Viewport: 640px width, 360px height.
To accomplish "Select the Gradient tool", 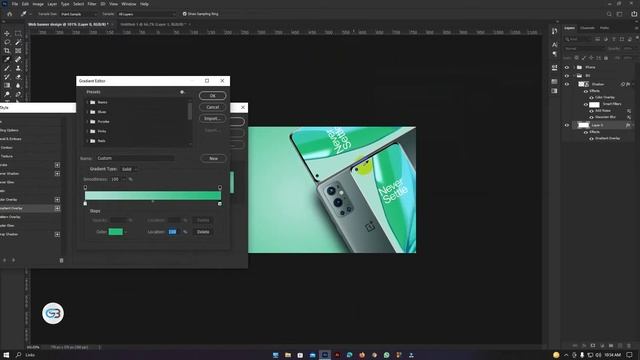I will pyautogui.click(x=7, y=85).
